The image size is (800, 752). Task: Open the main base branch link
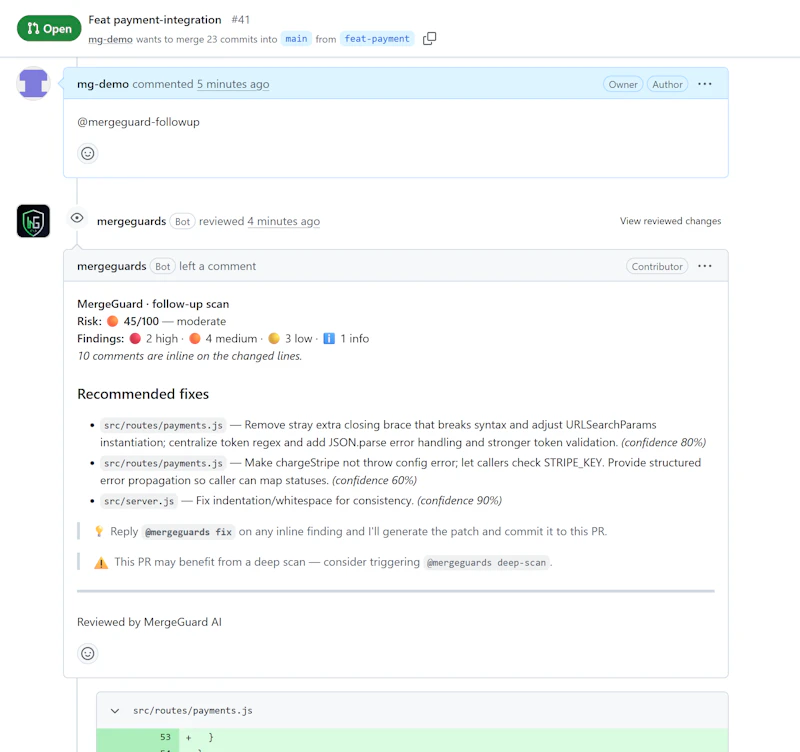click(296, 39)
